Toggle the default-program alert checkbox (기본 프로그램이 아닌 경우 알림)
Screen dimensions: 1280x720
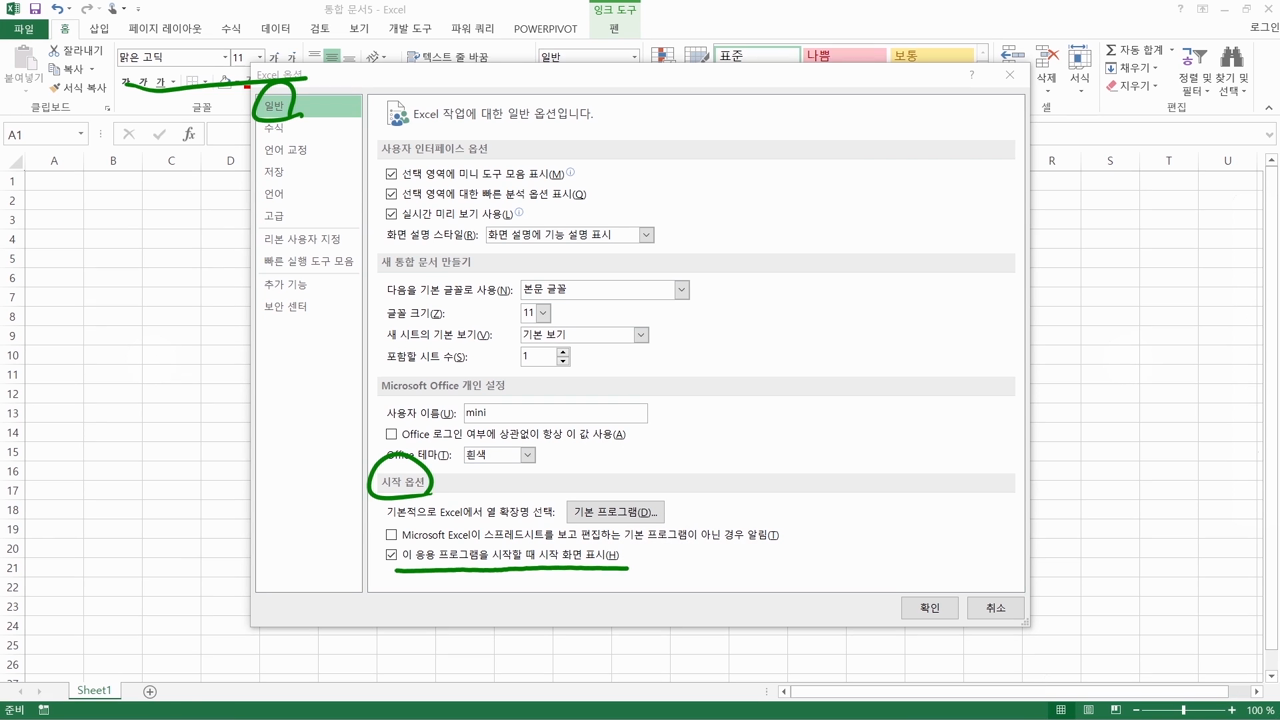coord(391,535)
